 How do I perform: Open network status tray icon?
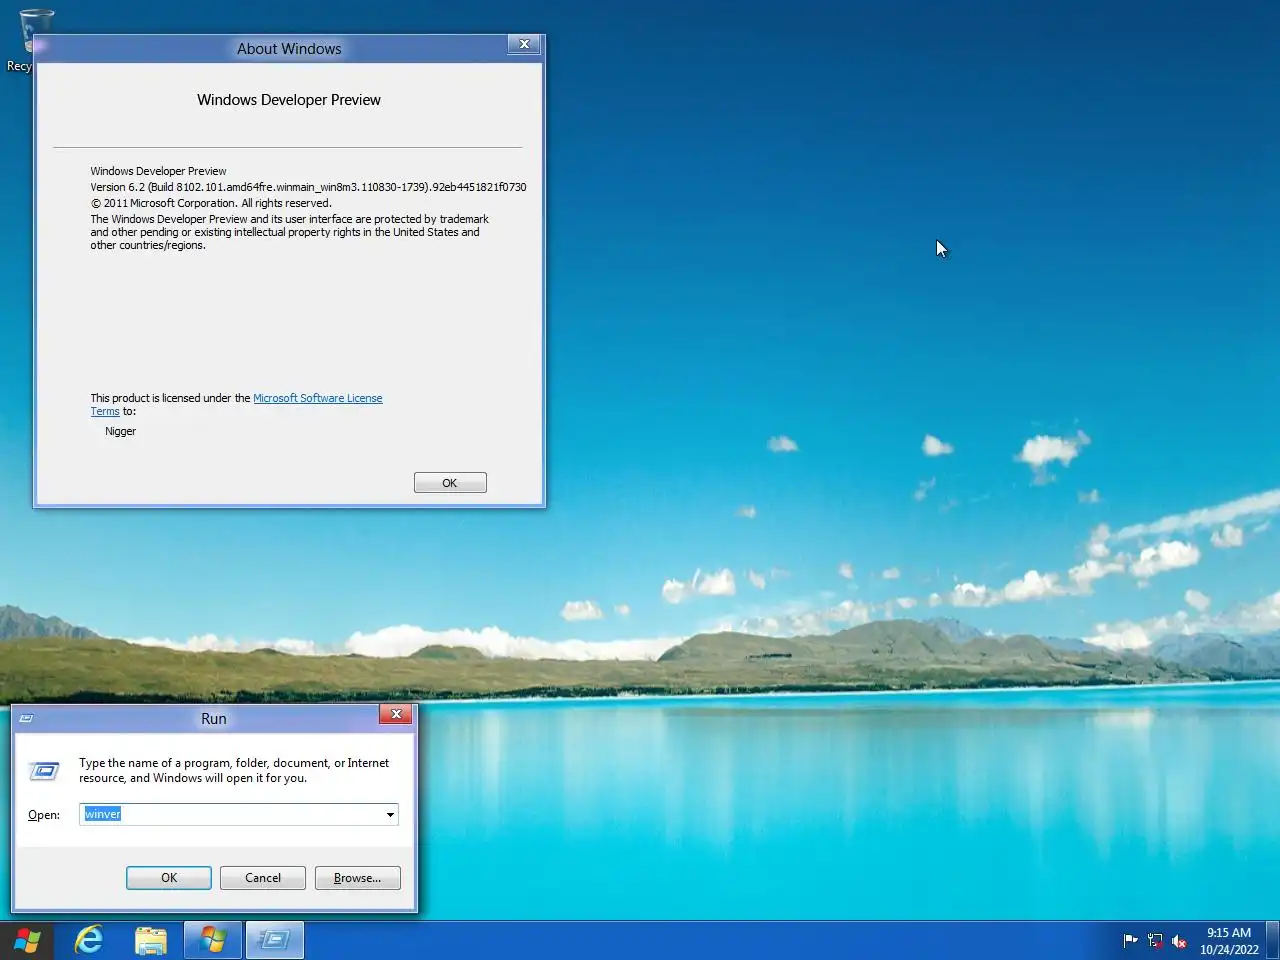(x=1155, y=940)
